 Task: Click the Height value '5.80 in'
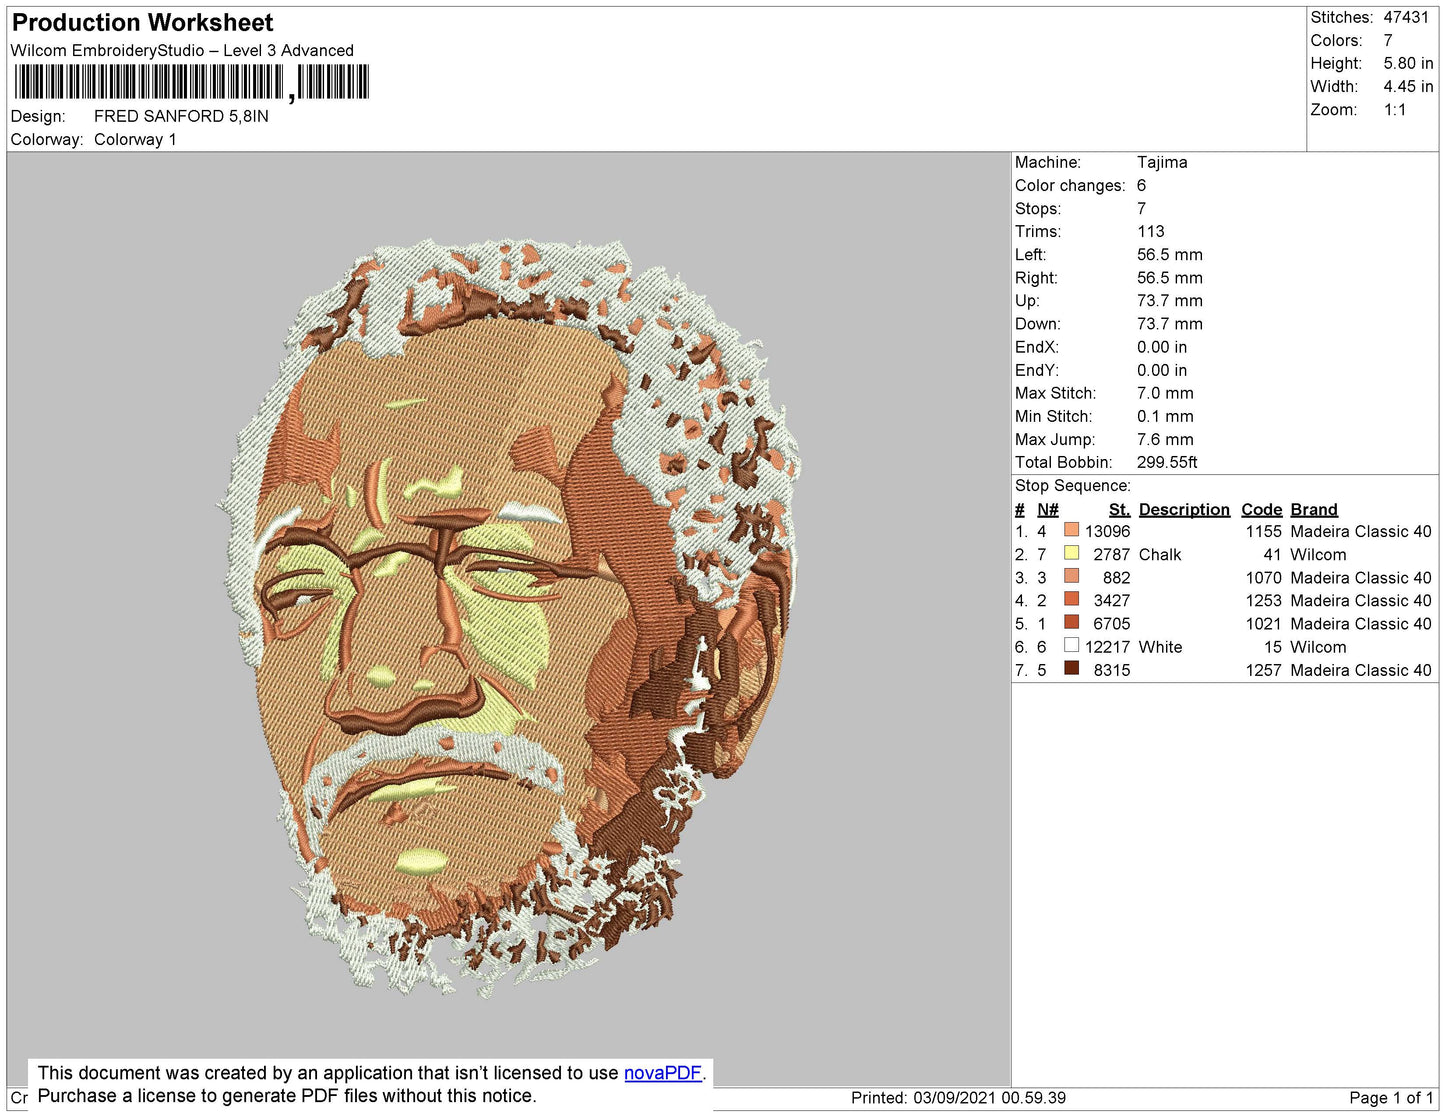click(x=1408, y=63)
